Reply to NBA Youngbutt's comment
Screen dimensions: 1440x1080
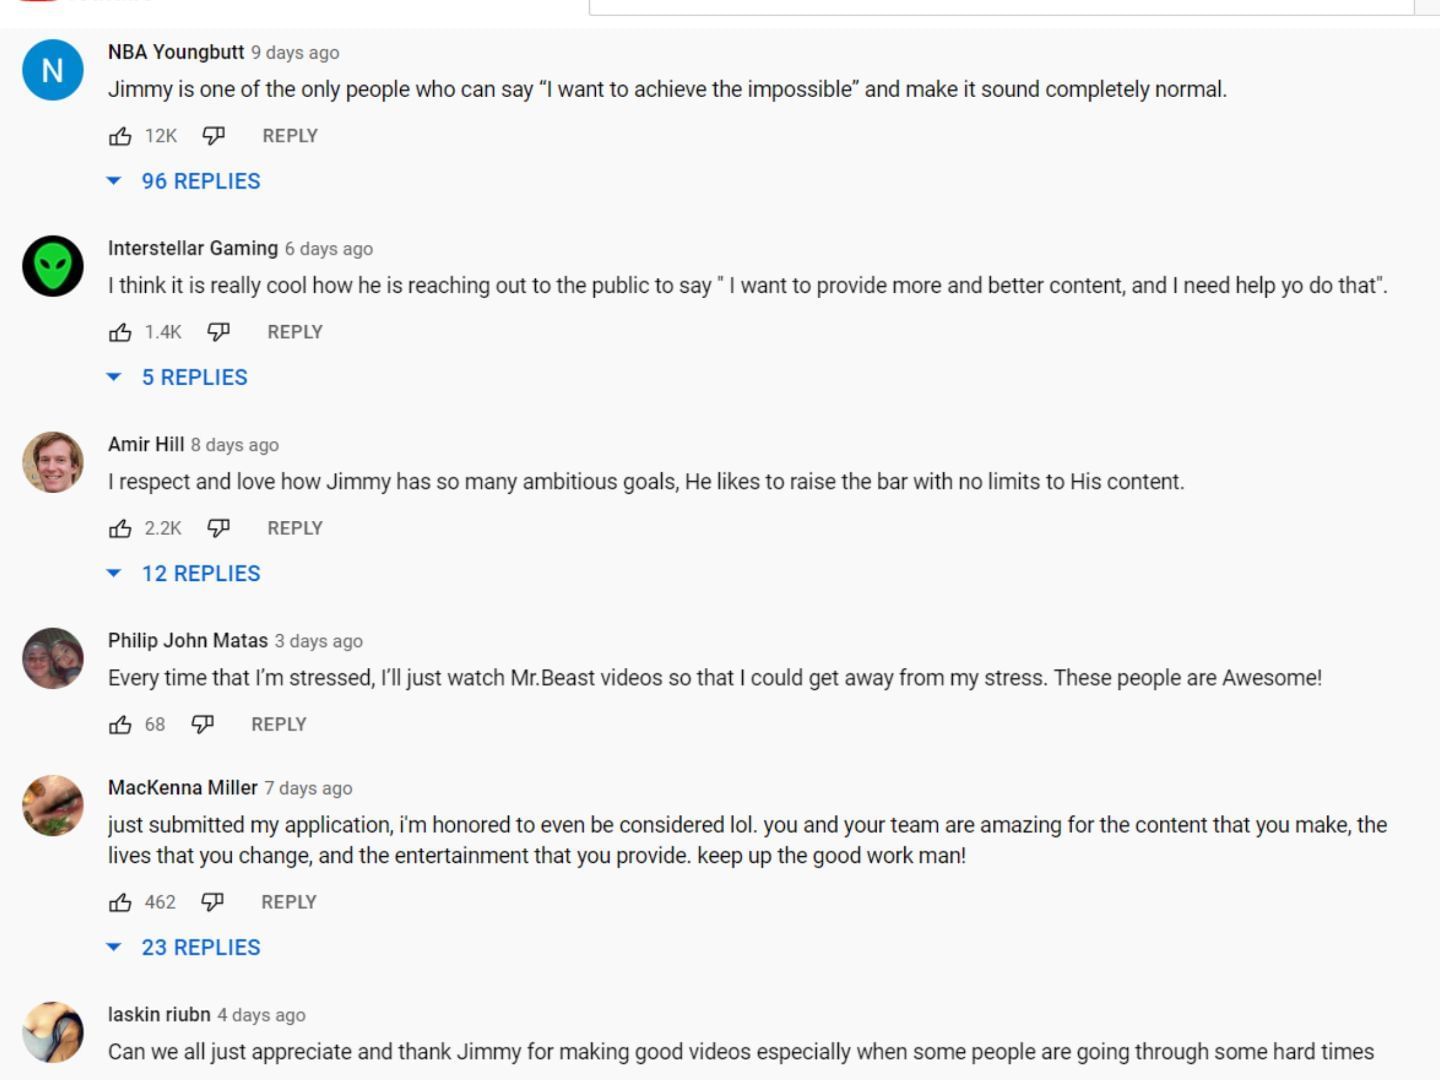289,135
